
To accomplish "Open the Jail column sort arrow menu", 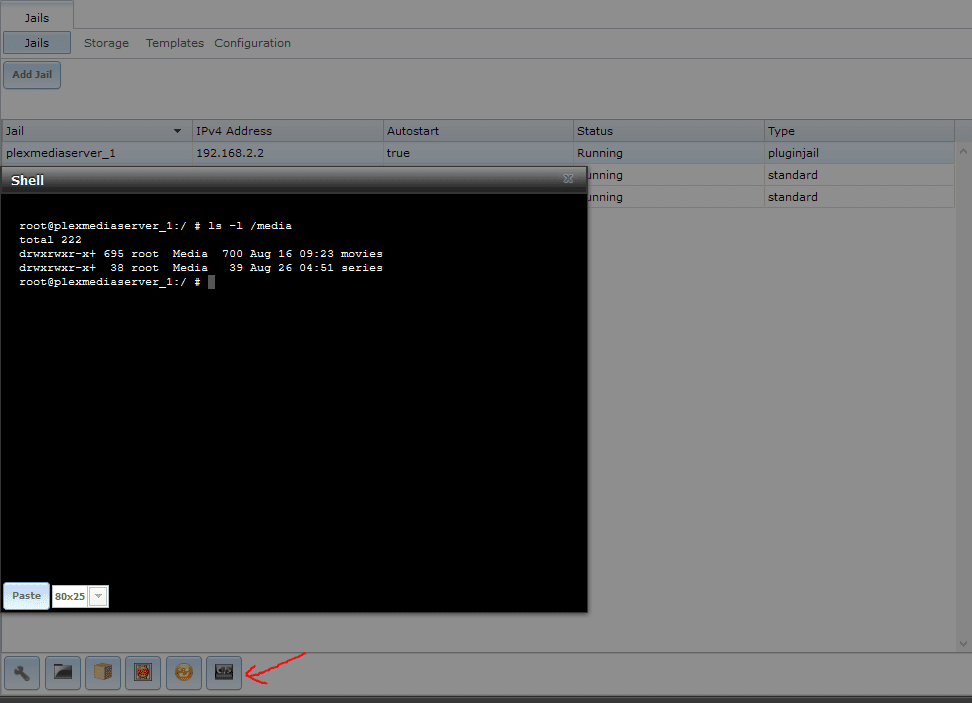I will [x=177, y=131].
